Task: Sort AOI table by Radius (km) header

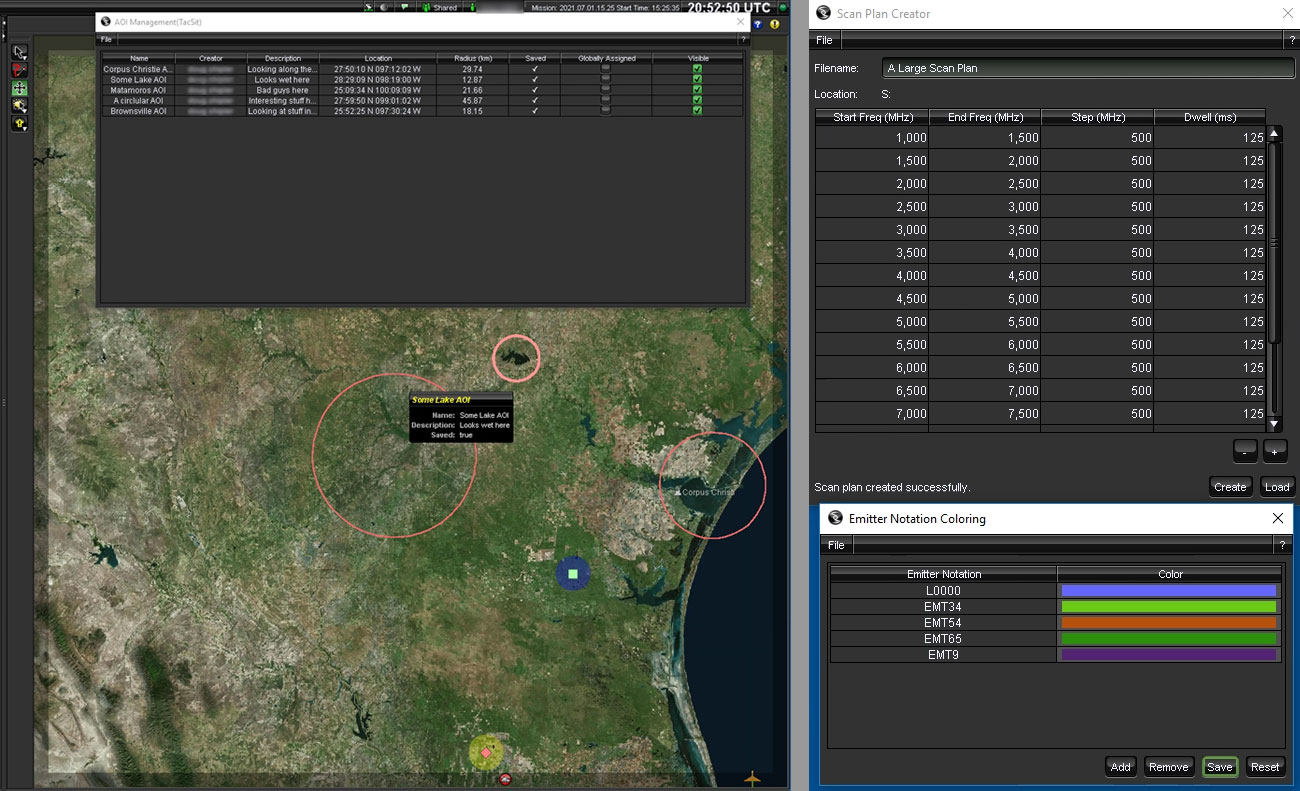Action: coord(473,58)
